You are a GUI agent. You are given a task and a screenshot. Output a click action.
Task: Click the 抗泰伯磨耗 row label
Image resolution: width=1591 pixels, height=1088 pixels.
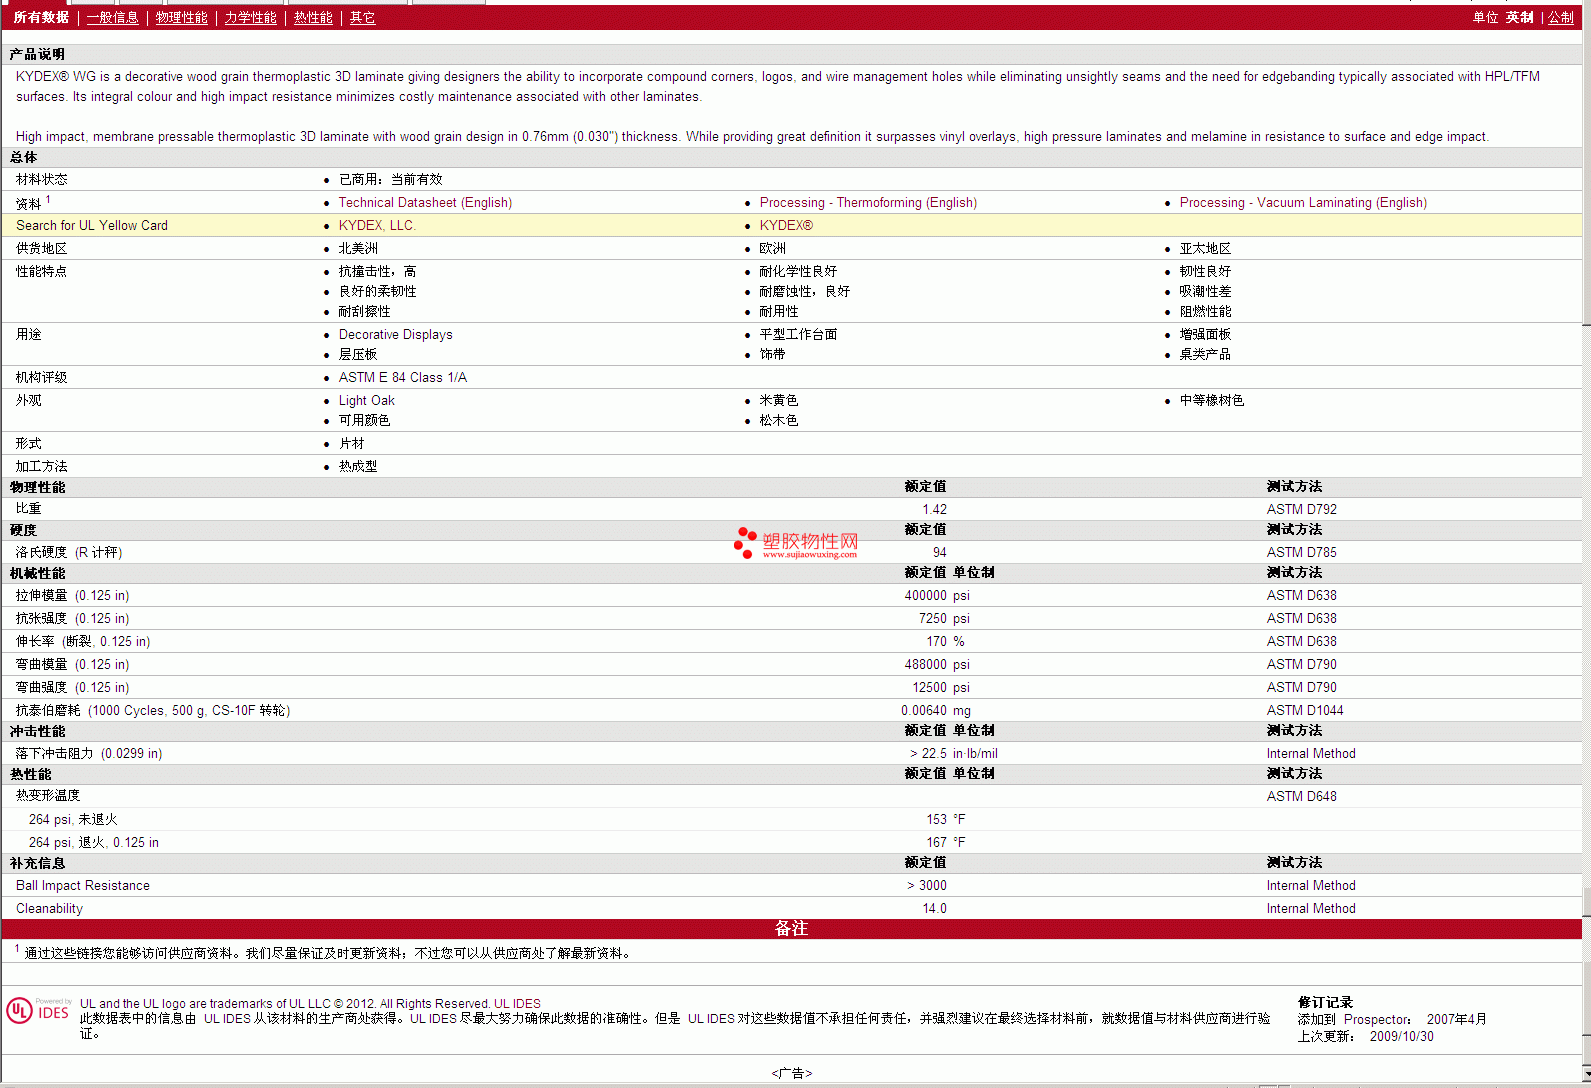(x=153, y=710)
